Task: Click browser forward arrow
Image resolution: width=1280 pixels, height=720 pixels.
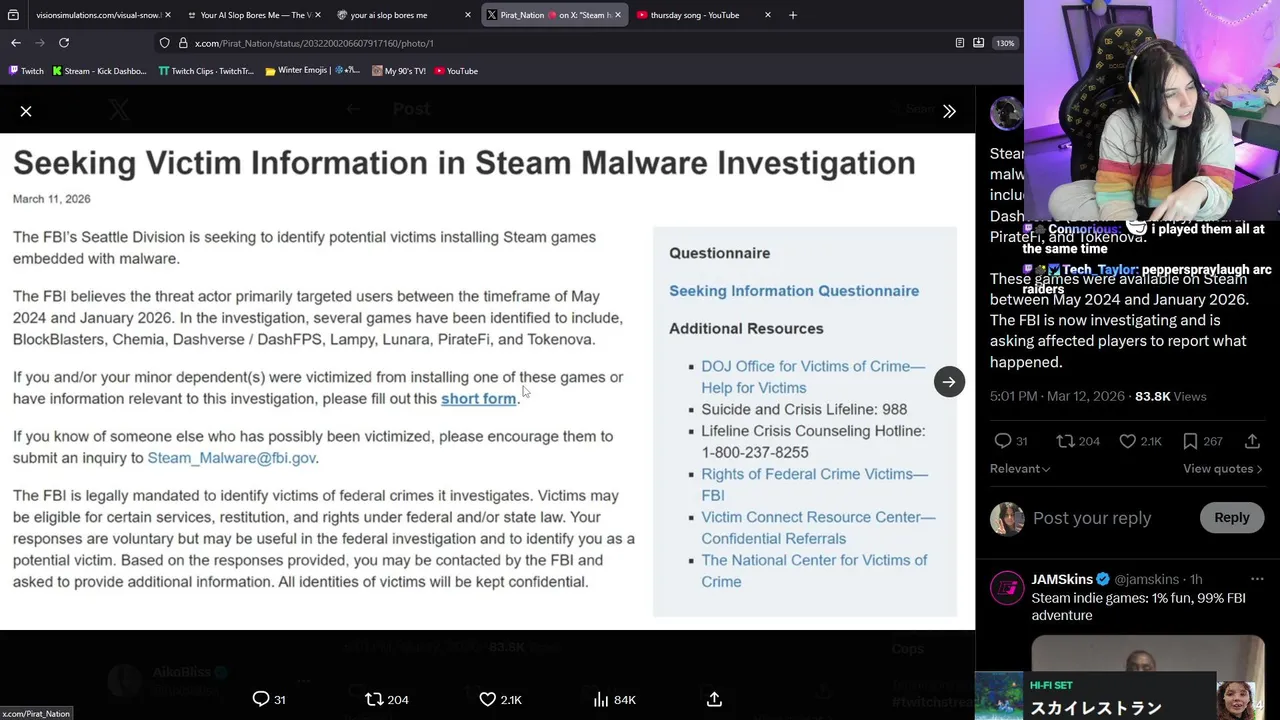Action: coord(40,43)
